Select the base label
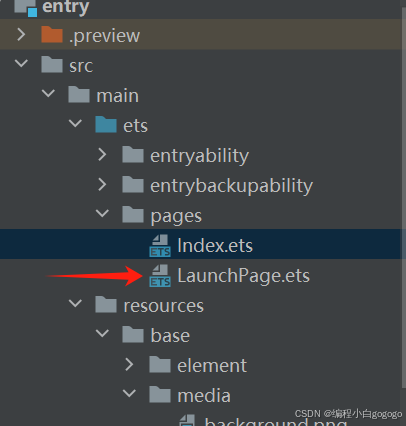406x426 pixels. pyautogui.click(x=170, y=335)
